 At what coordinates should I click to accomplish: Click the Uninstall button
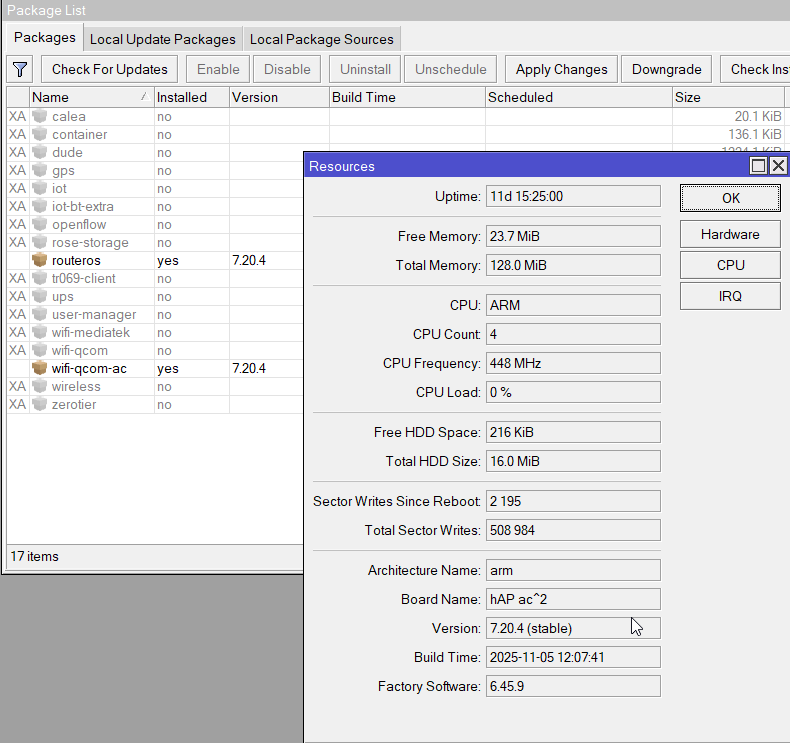point(365,69)
